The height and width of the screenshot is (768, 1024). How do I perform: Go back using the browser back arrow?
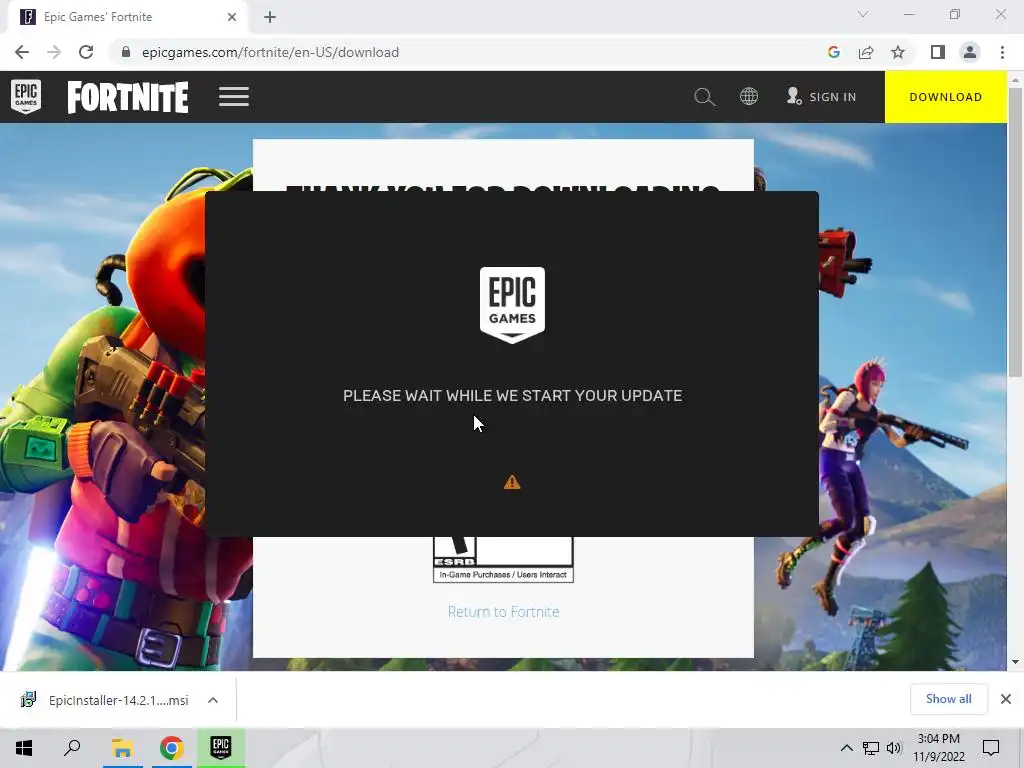22,52
